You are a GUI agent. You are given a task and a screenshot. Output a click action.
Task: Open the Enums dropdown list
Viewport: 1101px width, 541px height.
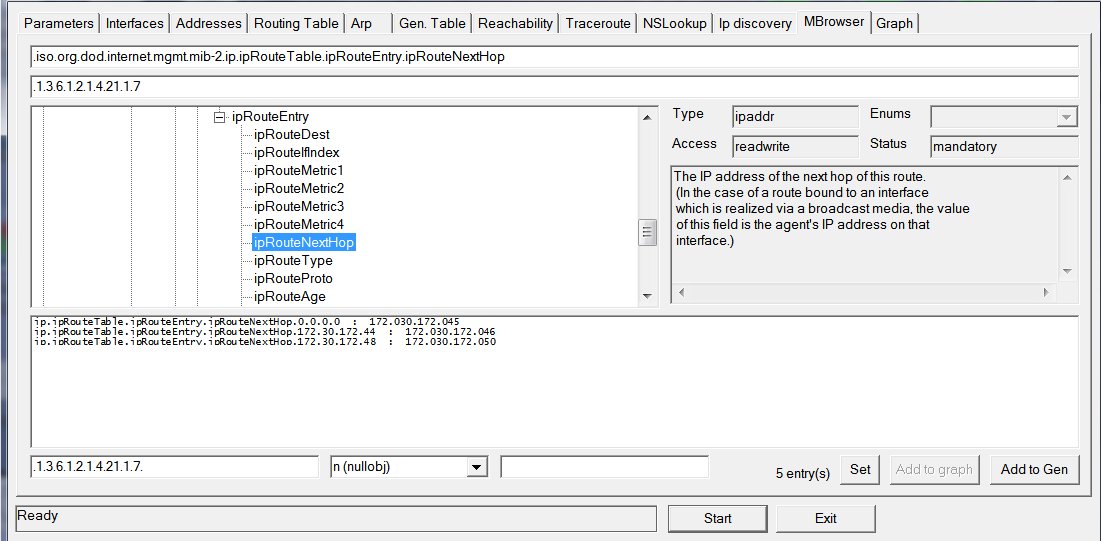pyautogui.click(x=1066, y=117)
